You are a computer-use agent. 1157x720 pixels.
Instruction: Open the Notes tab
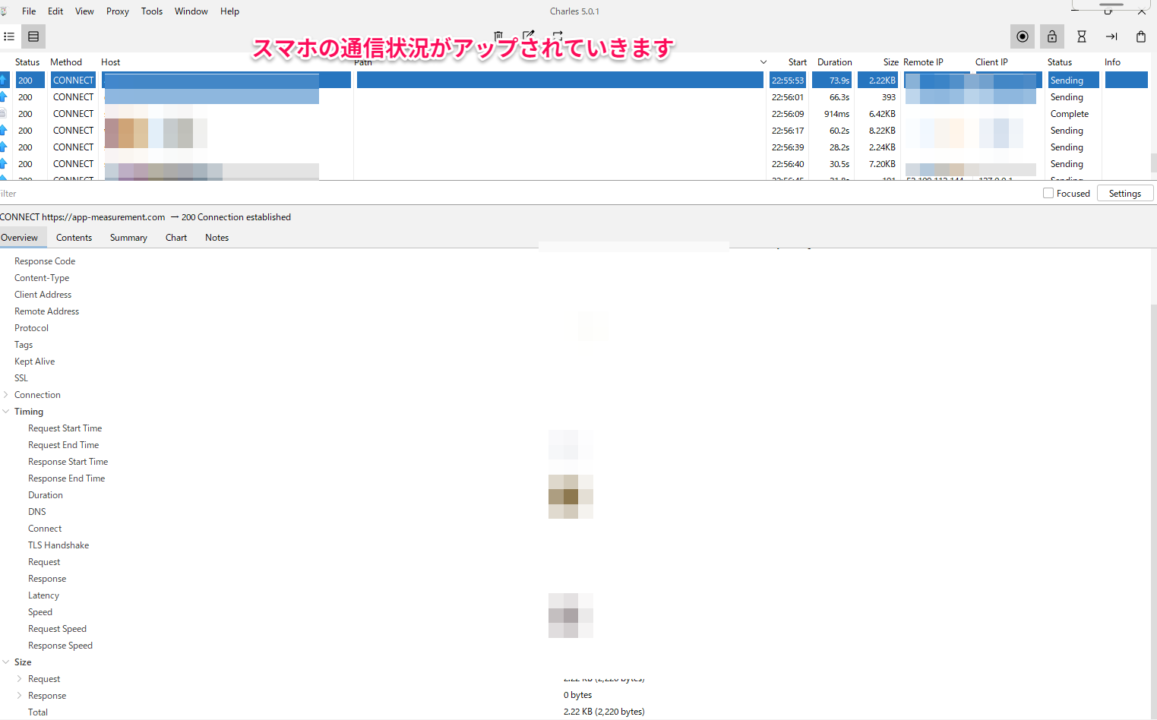point(217,238)
